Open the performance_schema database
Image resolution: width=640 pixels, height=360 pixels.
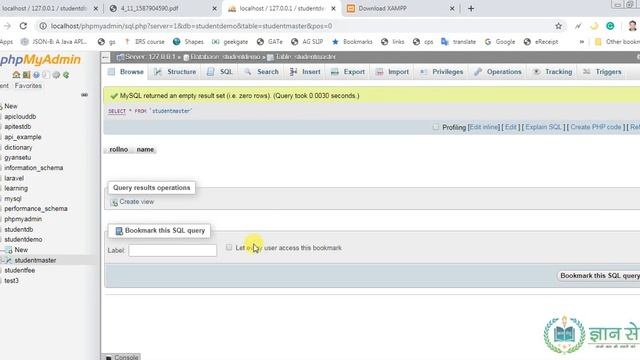click(x=36, y=209)
